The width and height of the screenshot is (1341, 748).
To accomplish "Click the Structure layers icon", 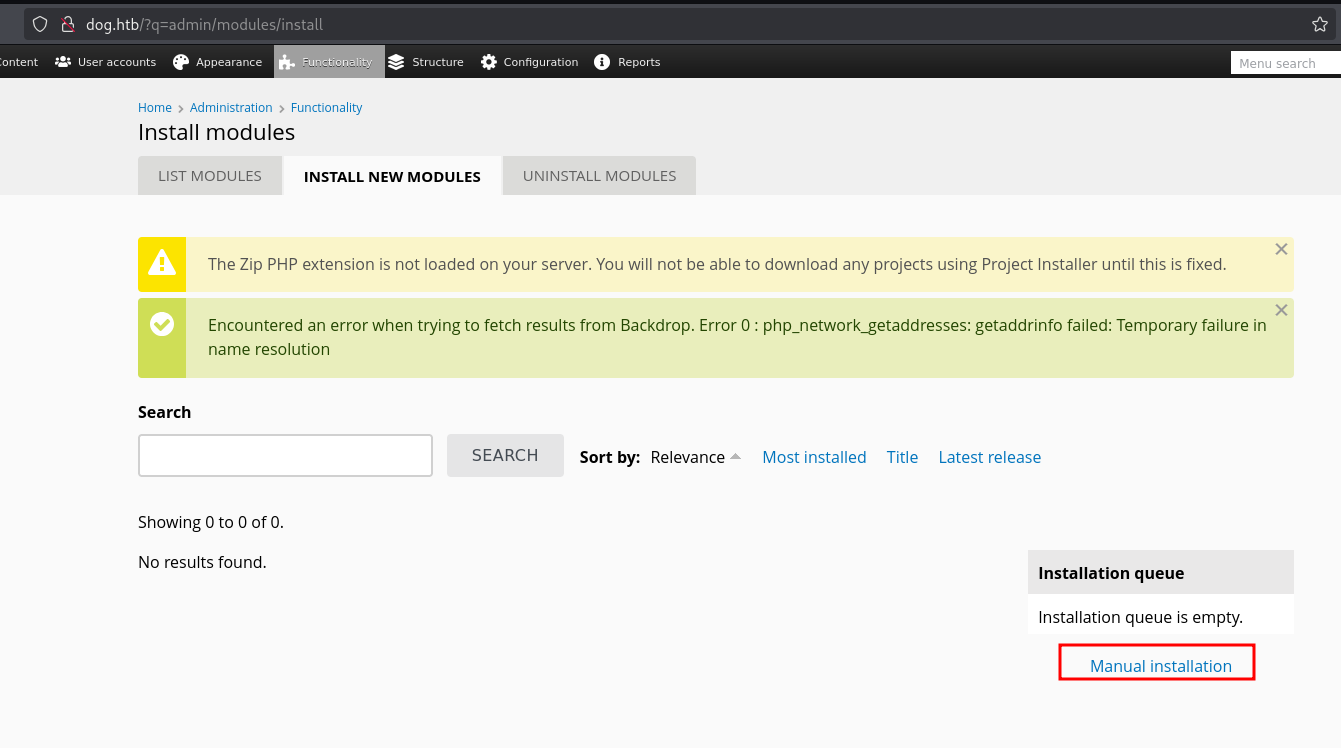I will (396, 62).
